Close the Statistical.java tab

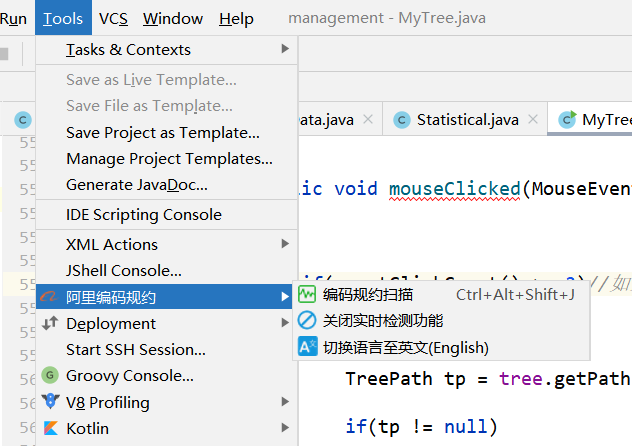[533, 119]
